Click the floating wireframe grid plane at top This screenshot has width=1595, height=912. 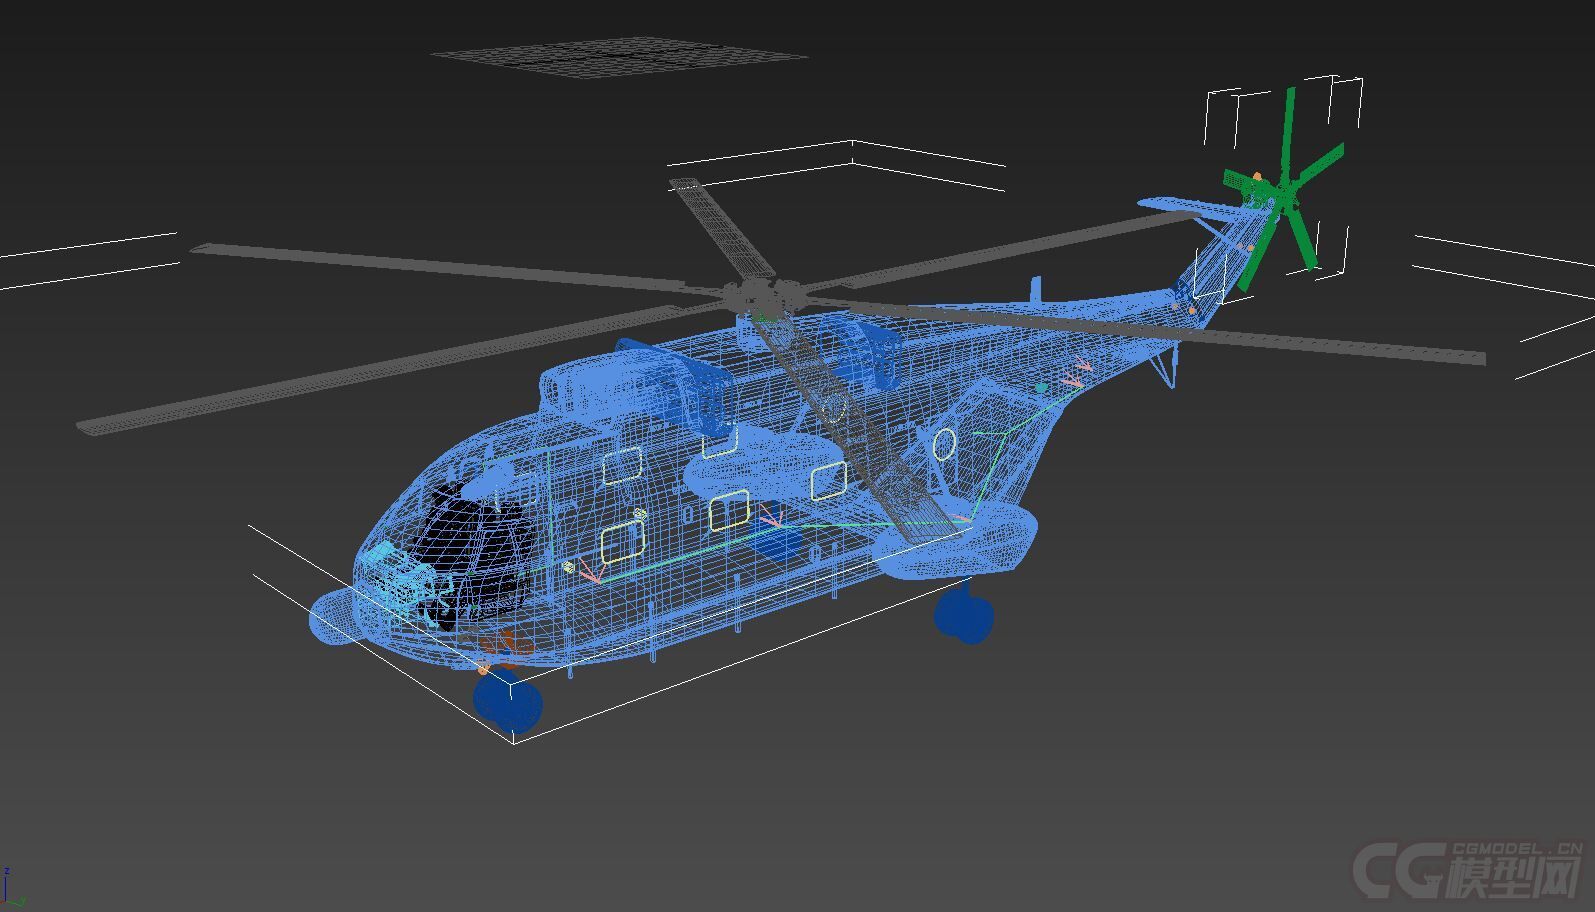click(620, 57)
